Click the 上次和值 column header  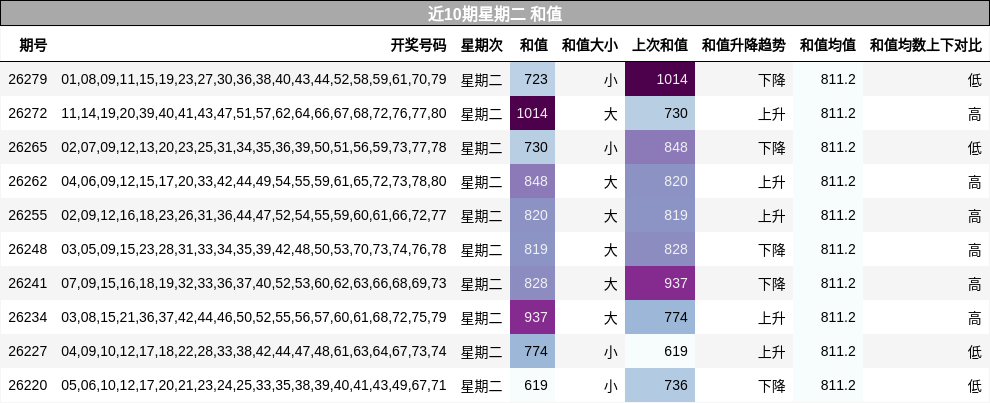[x=660, y=45]
